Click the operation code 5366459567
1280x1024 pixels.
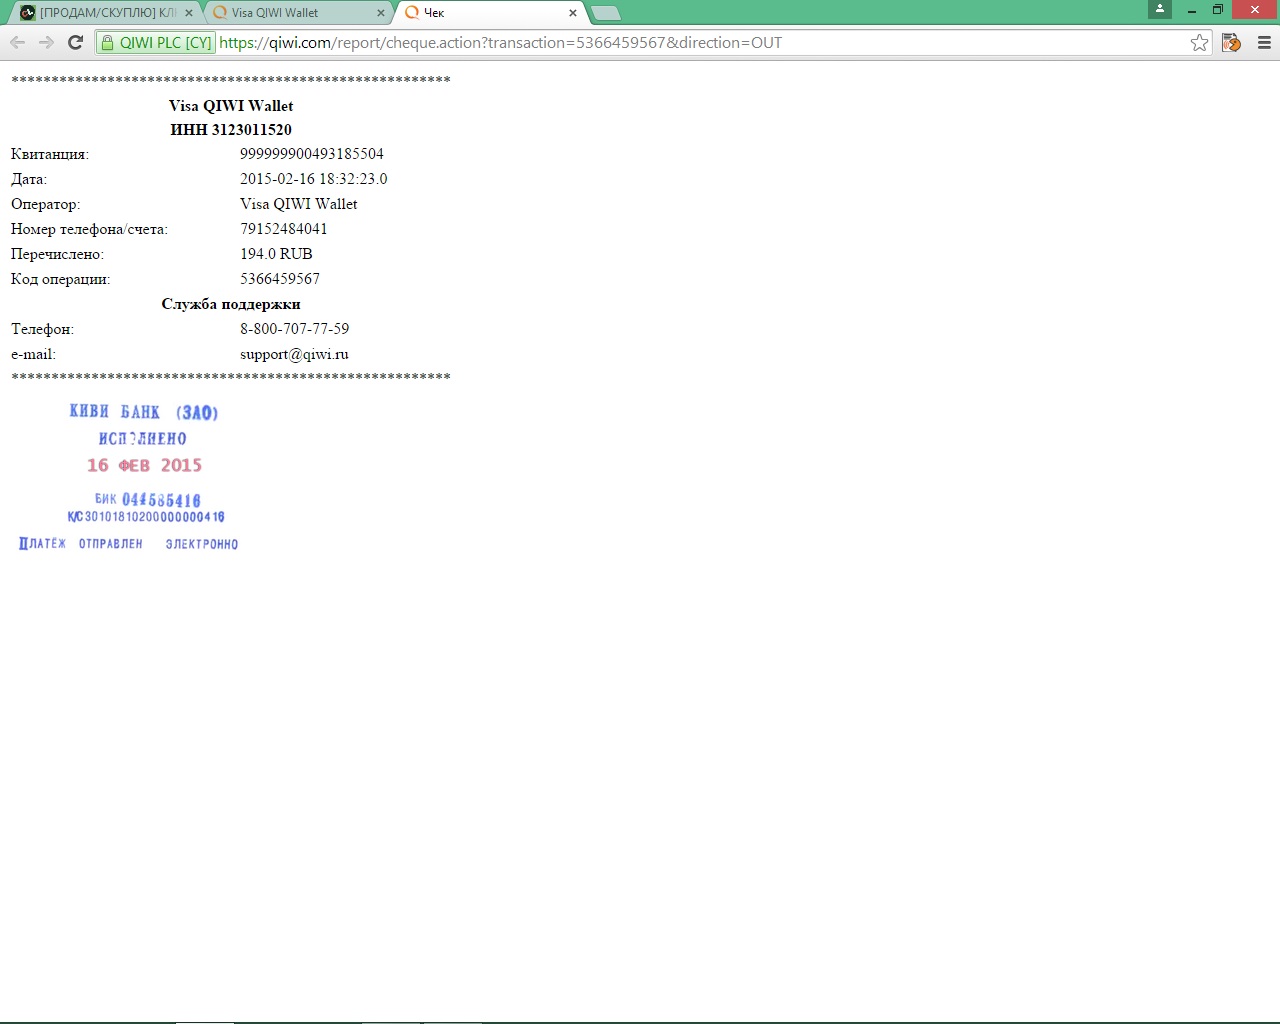280,279
